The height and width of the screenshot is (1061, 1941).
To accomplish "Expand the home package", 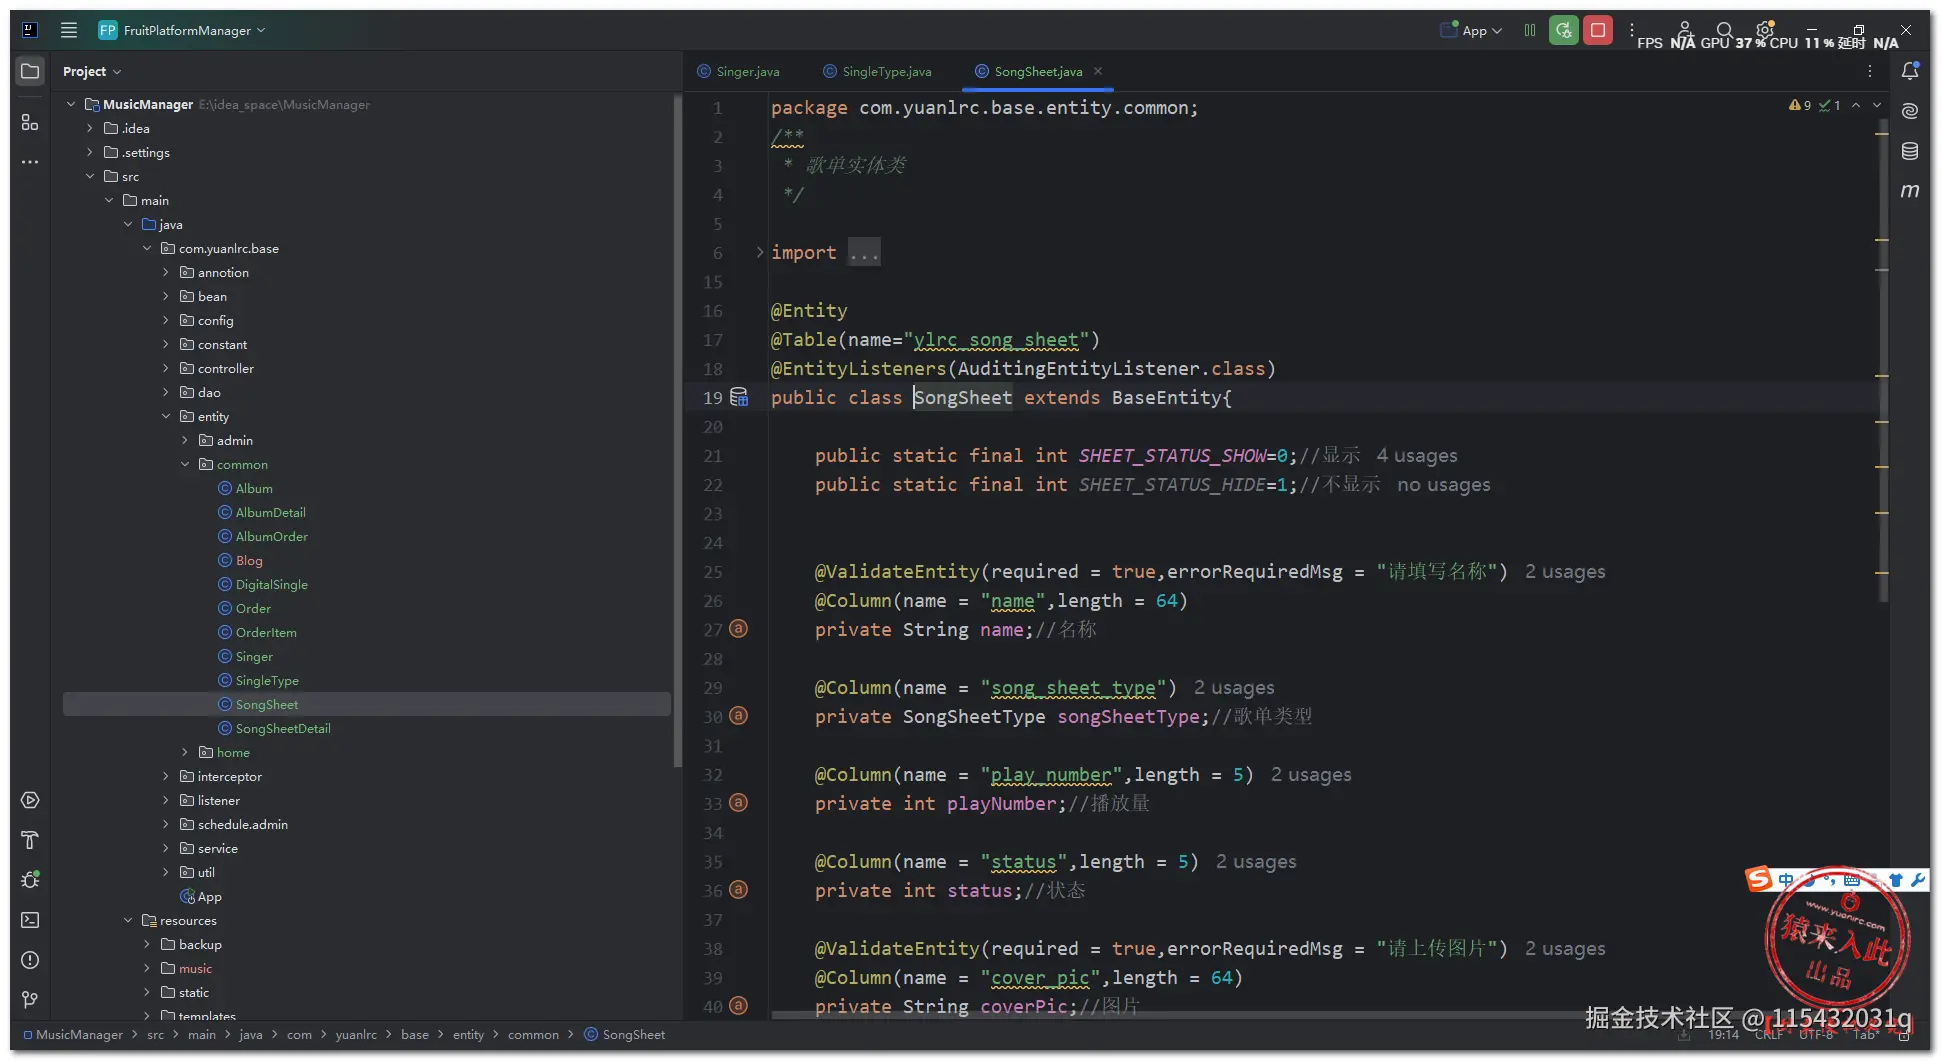I will click(x=185, y=752).
